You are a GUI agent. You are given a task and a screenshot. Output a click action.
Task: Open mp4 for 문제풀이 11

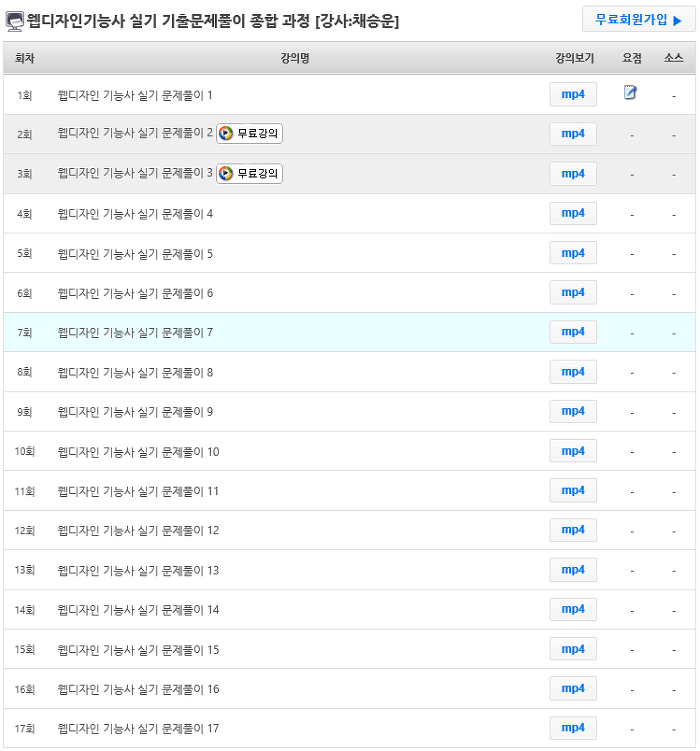573,490
